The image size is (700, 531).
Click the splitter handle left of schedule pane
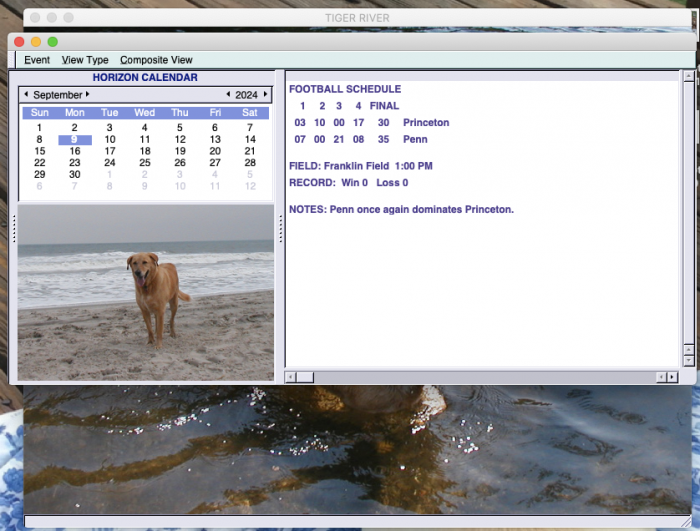click(280, 229)
